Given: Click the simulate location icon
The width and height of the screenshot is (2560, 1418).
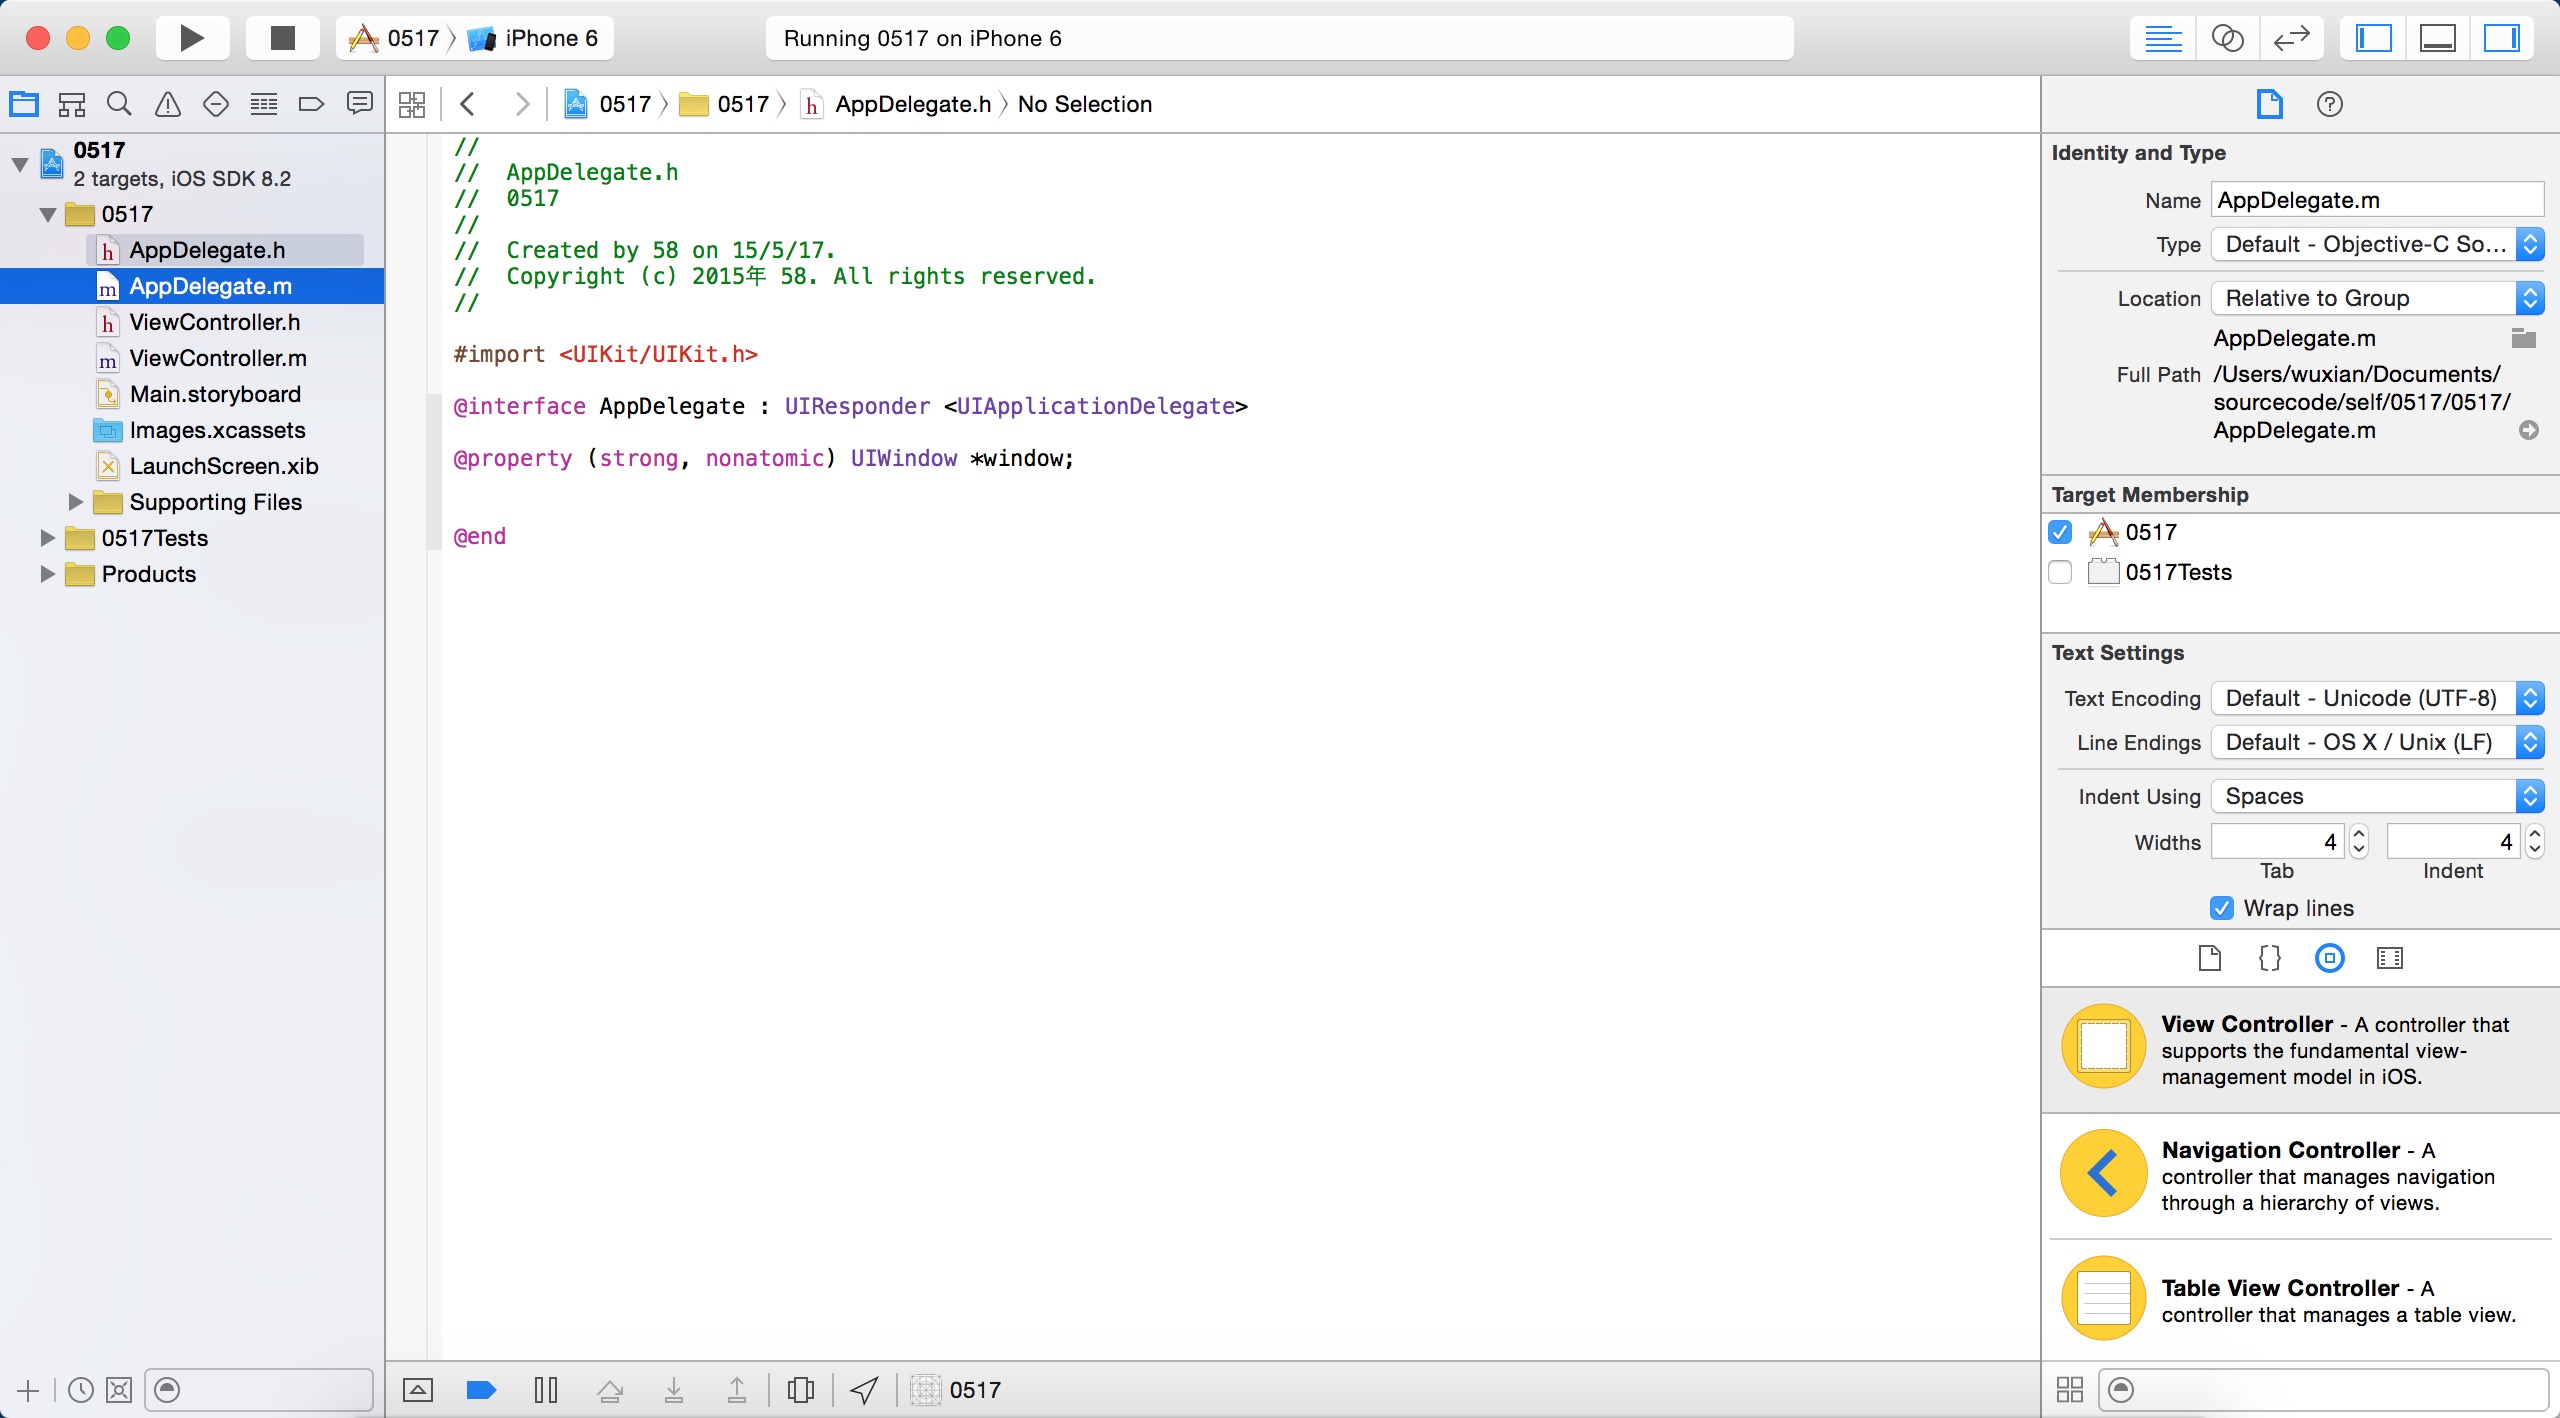Looking at the screenshot, I should coord(864,1390).
